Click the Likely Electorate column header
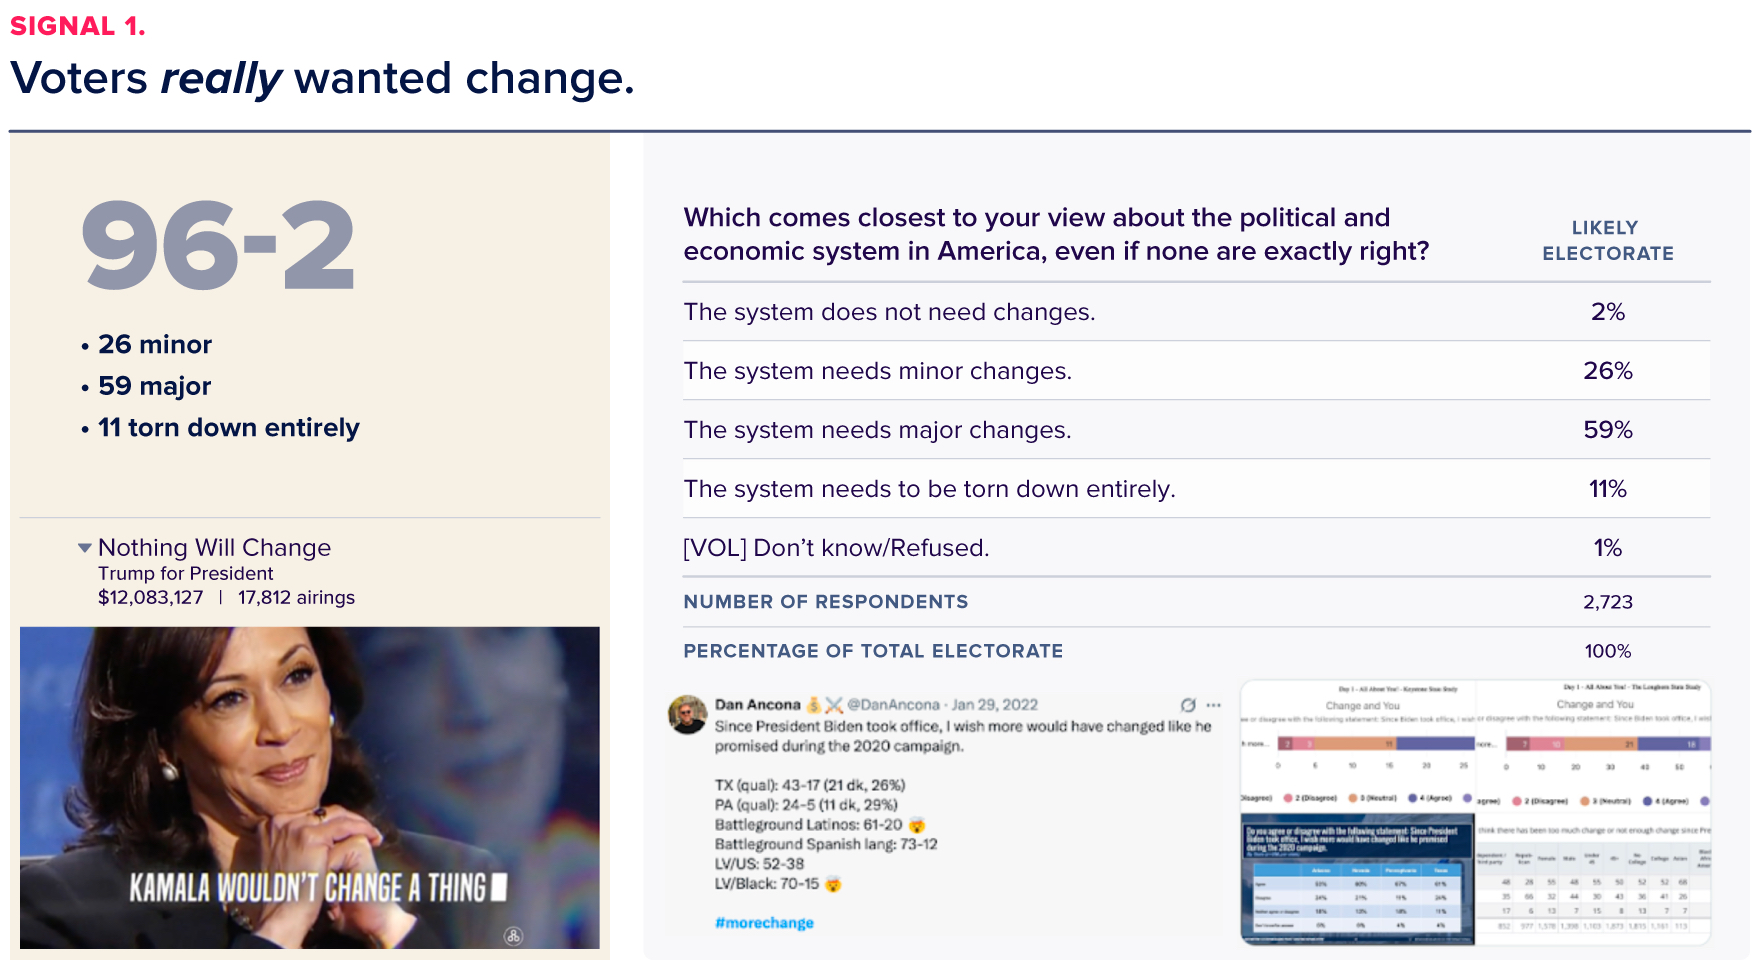Image resolution: width=1760 pixels, height=970 pixels. pyautogui.click(x=1607, y=241)
